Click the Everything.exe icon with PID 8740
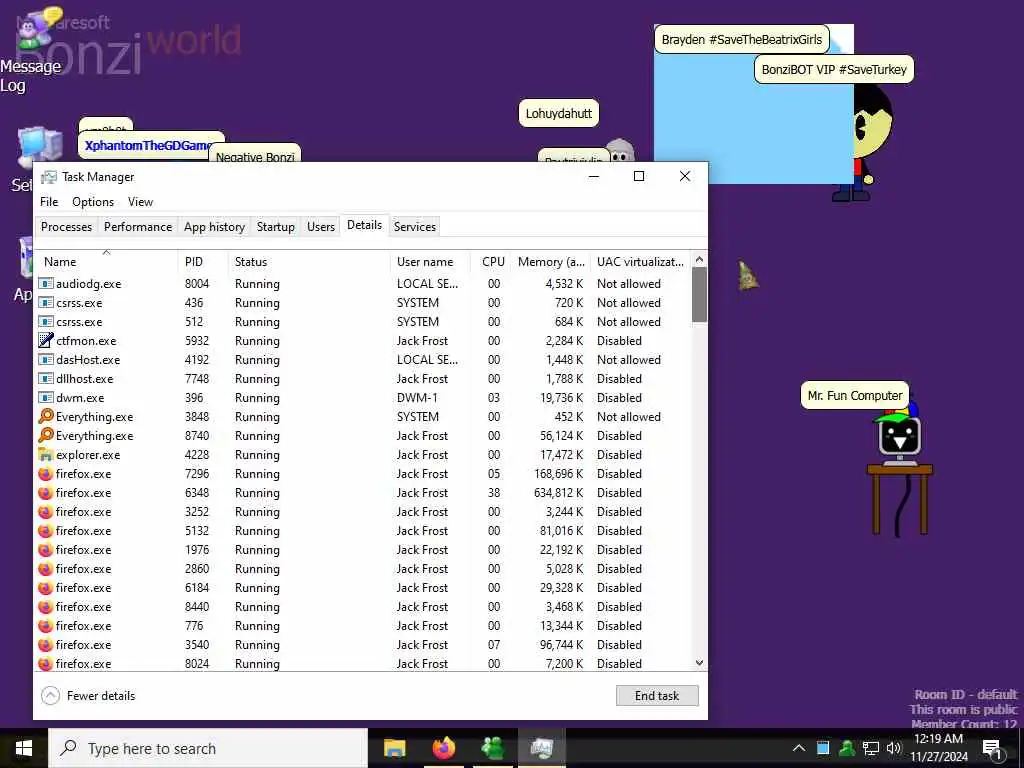 coord(46,435)
